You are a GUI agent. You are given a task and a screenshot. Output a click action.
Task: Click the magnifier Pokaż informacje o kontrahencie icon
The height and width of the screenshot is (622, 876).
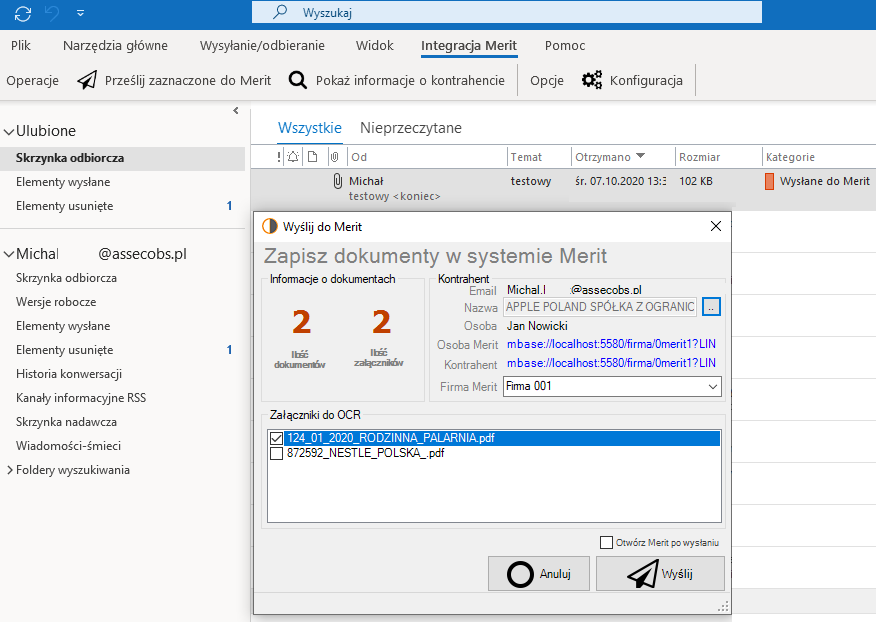[298, 80]
